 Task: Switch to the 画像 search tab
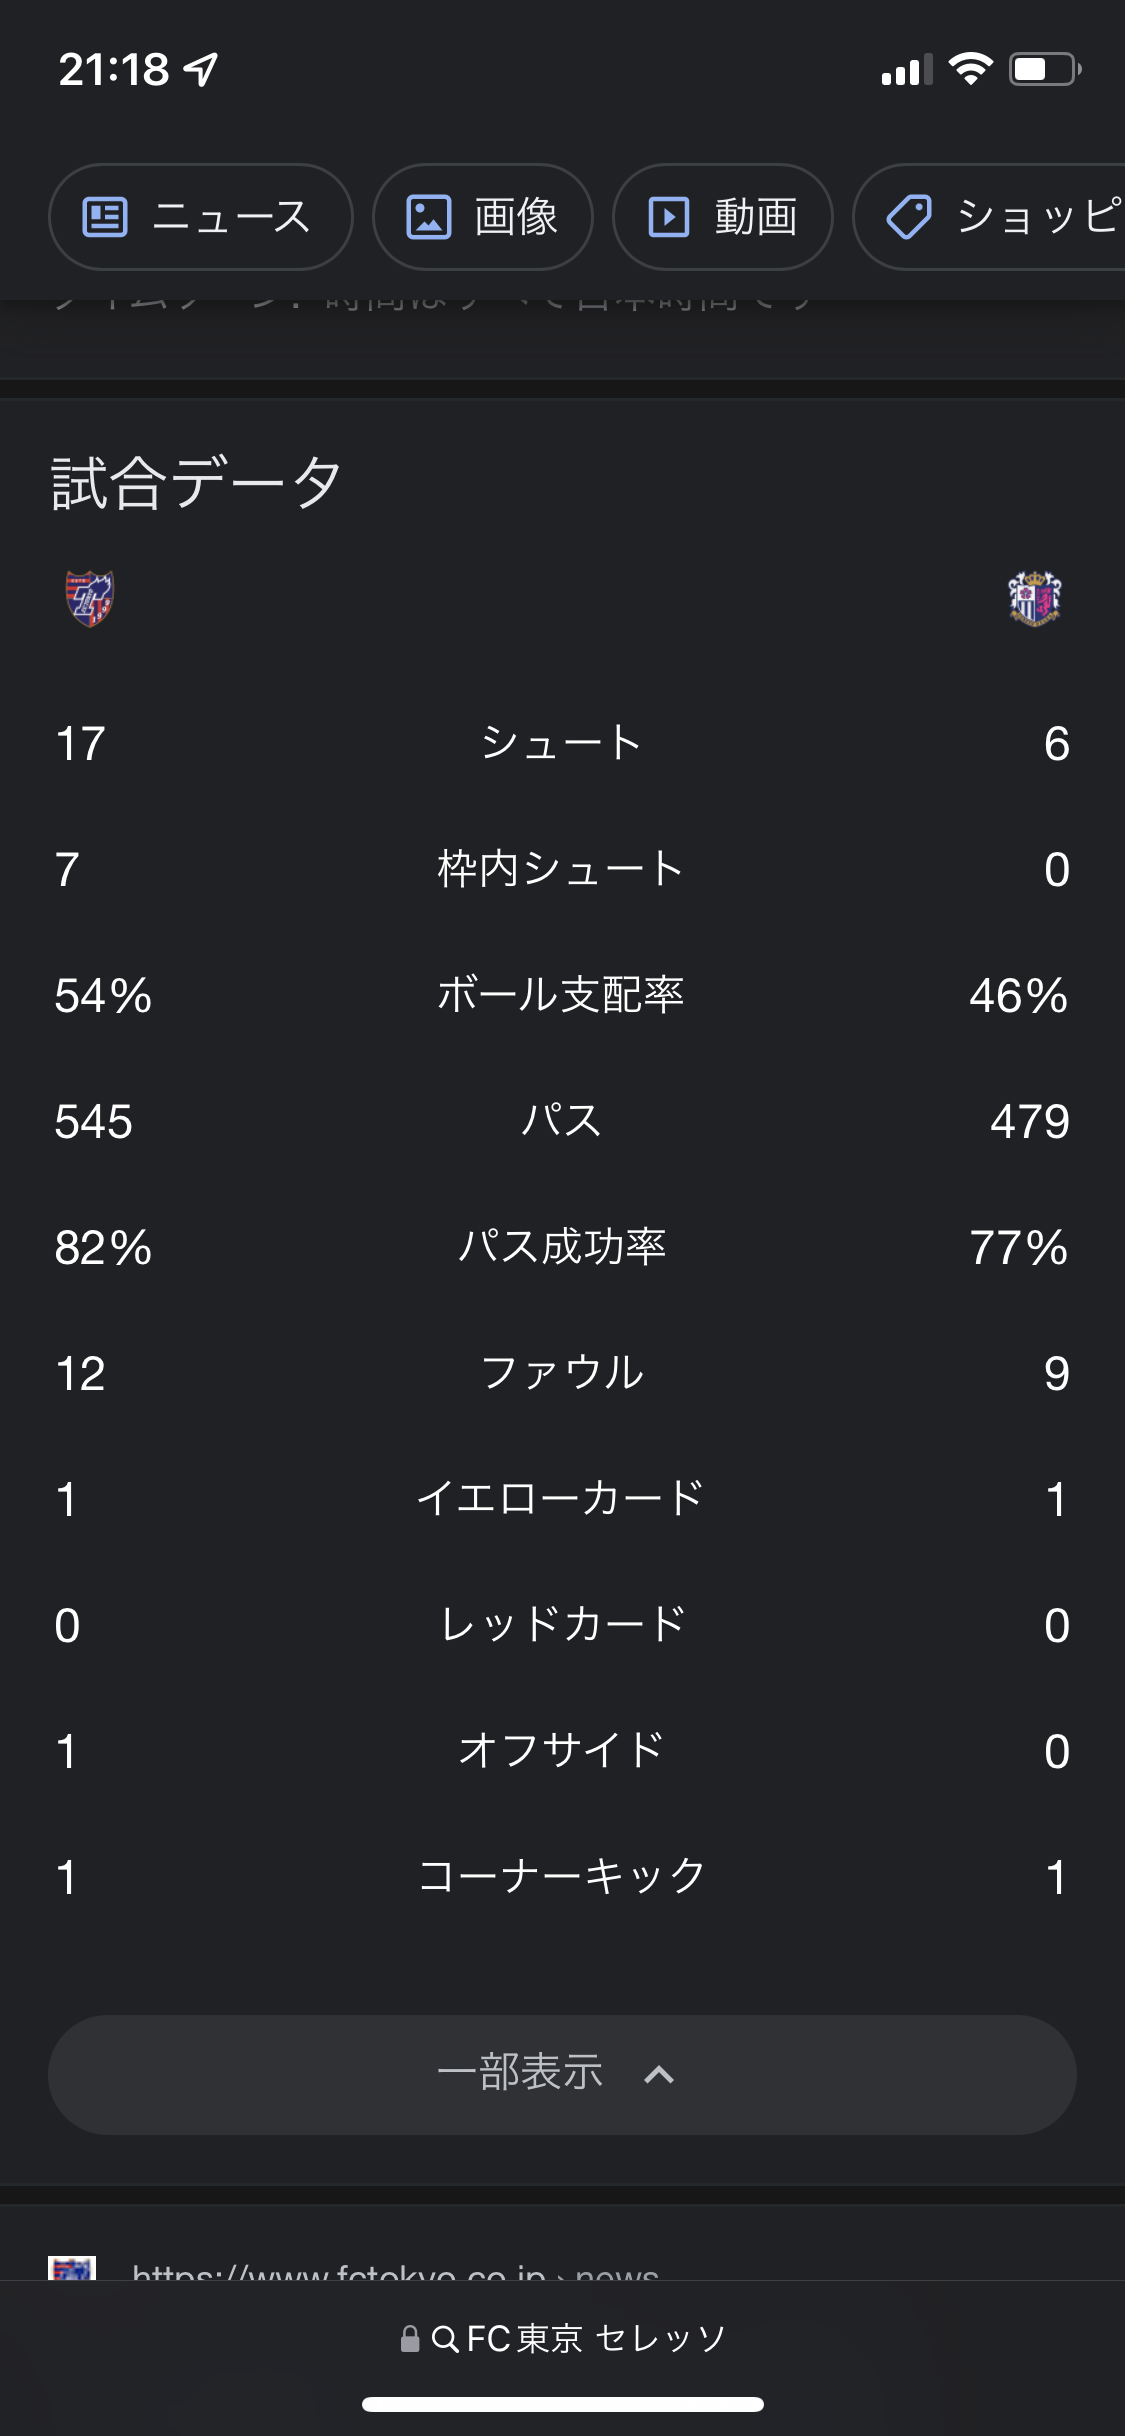tap(483, 217)
